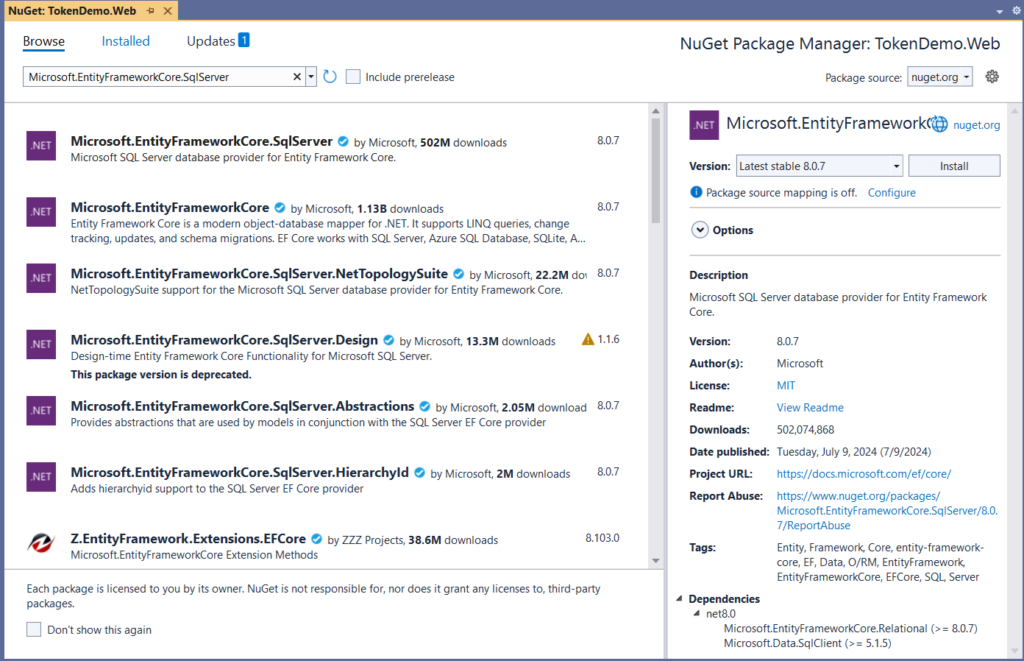
Task: Focus the package search input field
Action: (x=157, y=77)
